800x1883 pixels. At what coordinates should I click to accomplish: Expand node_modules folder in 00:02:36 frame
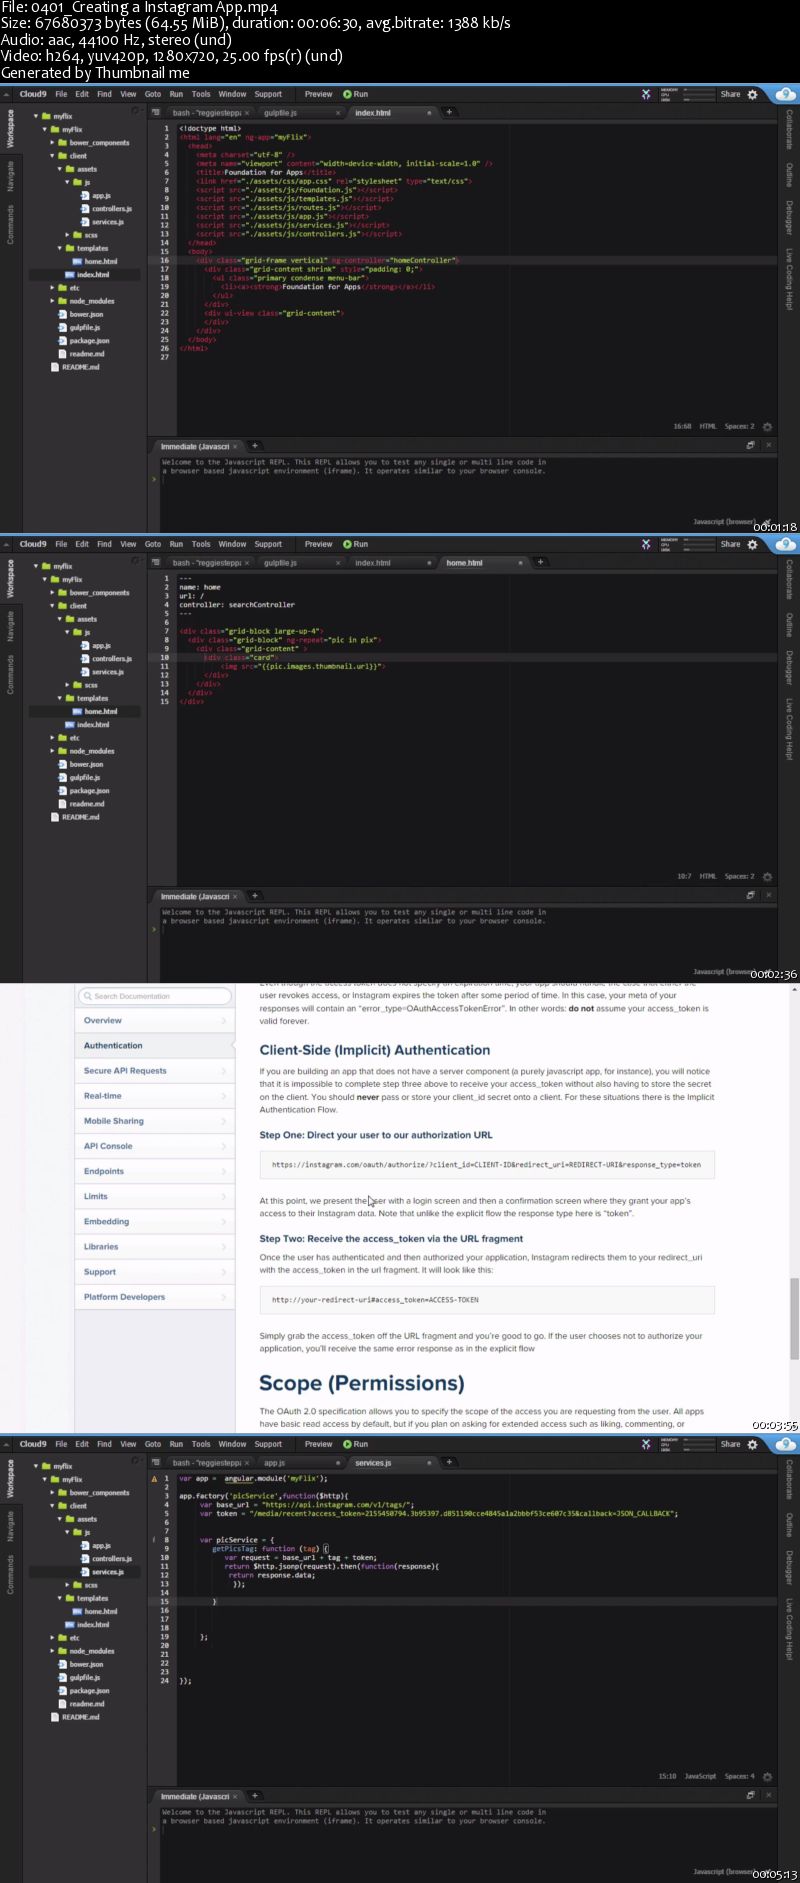coord(52,751)
